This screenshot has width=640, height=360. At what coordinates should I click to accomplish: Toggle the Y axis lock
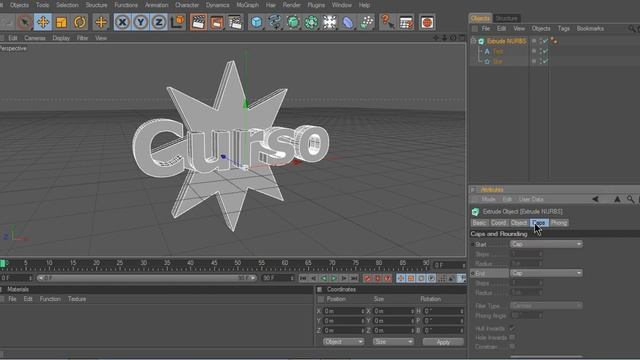click(x=140, y=22)
